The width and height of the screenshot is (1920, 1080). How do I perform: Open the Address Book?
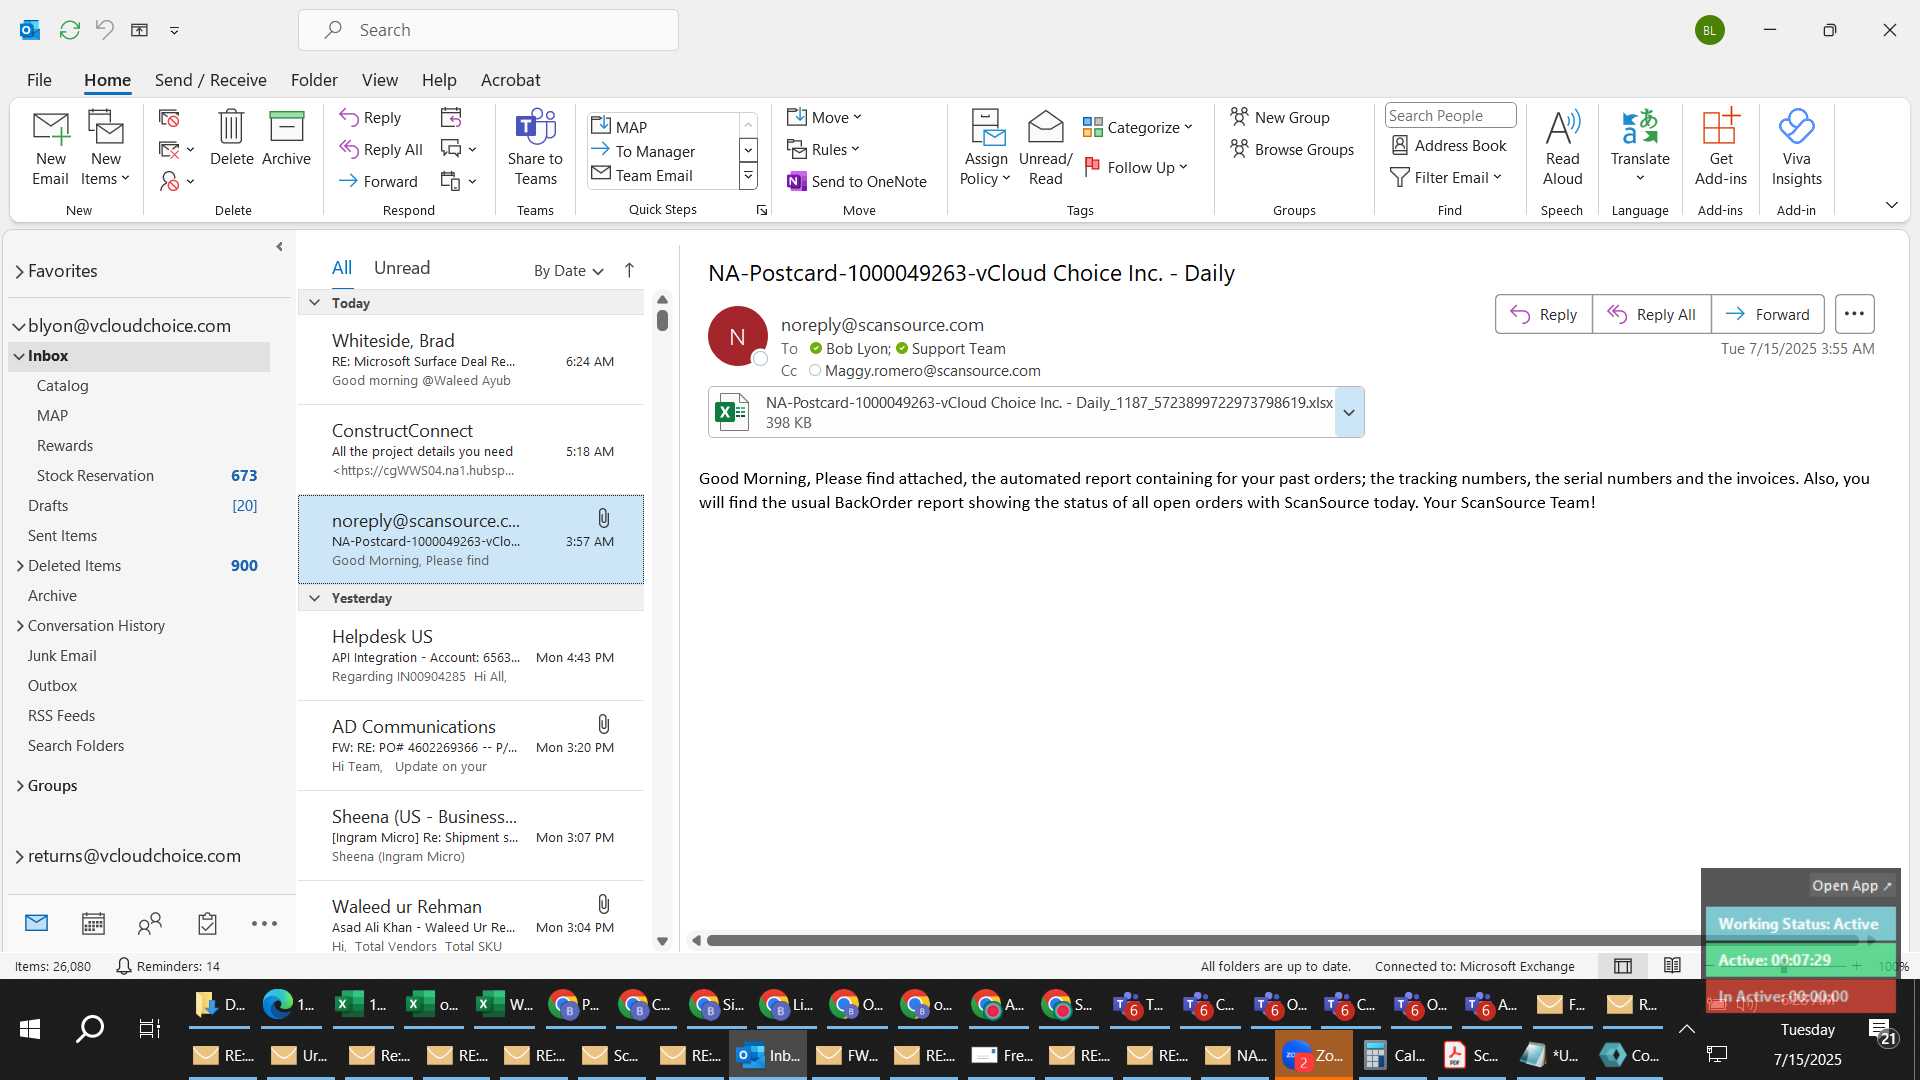1449,146
